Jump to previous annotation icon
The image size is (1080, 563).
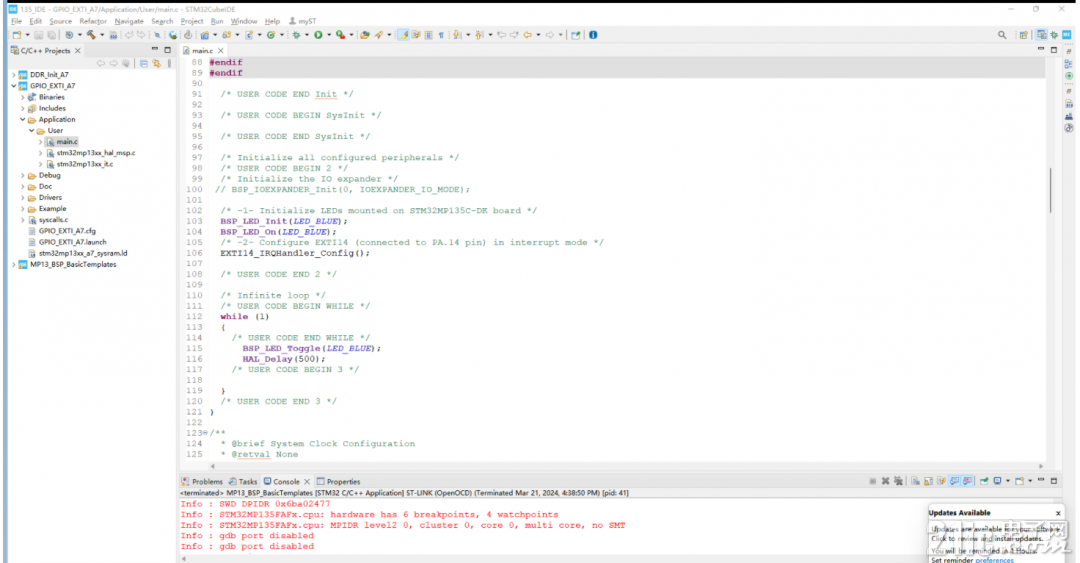pos(479,34)
